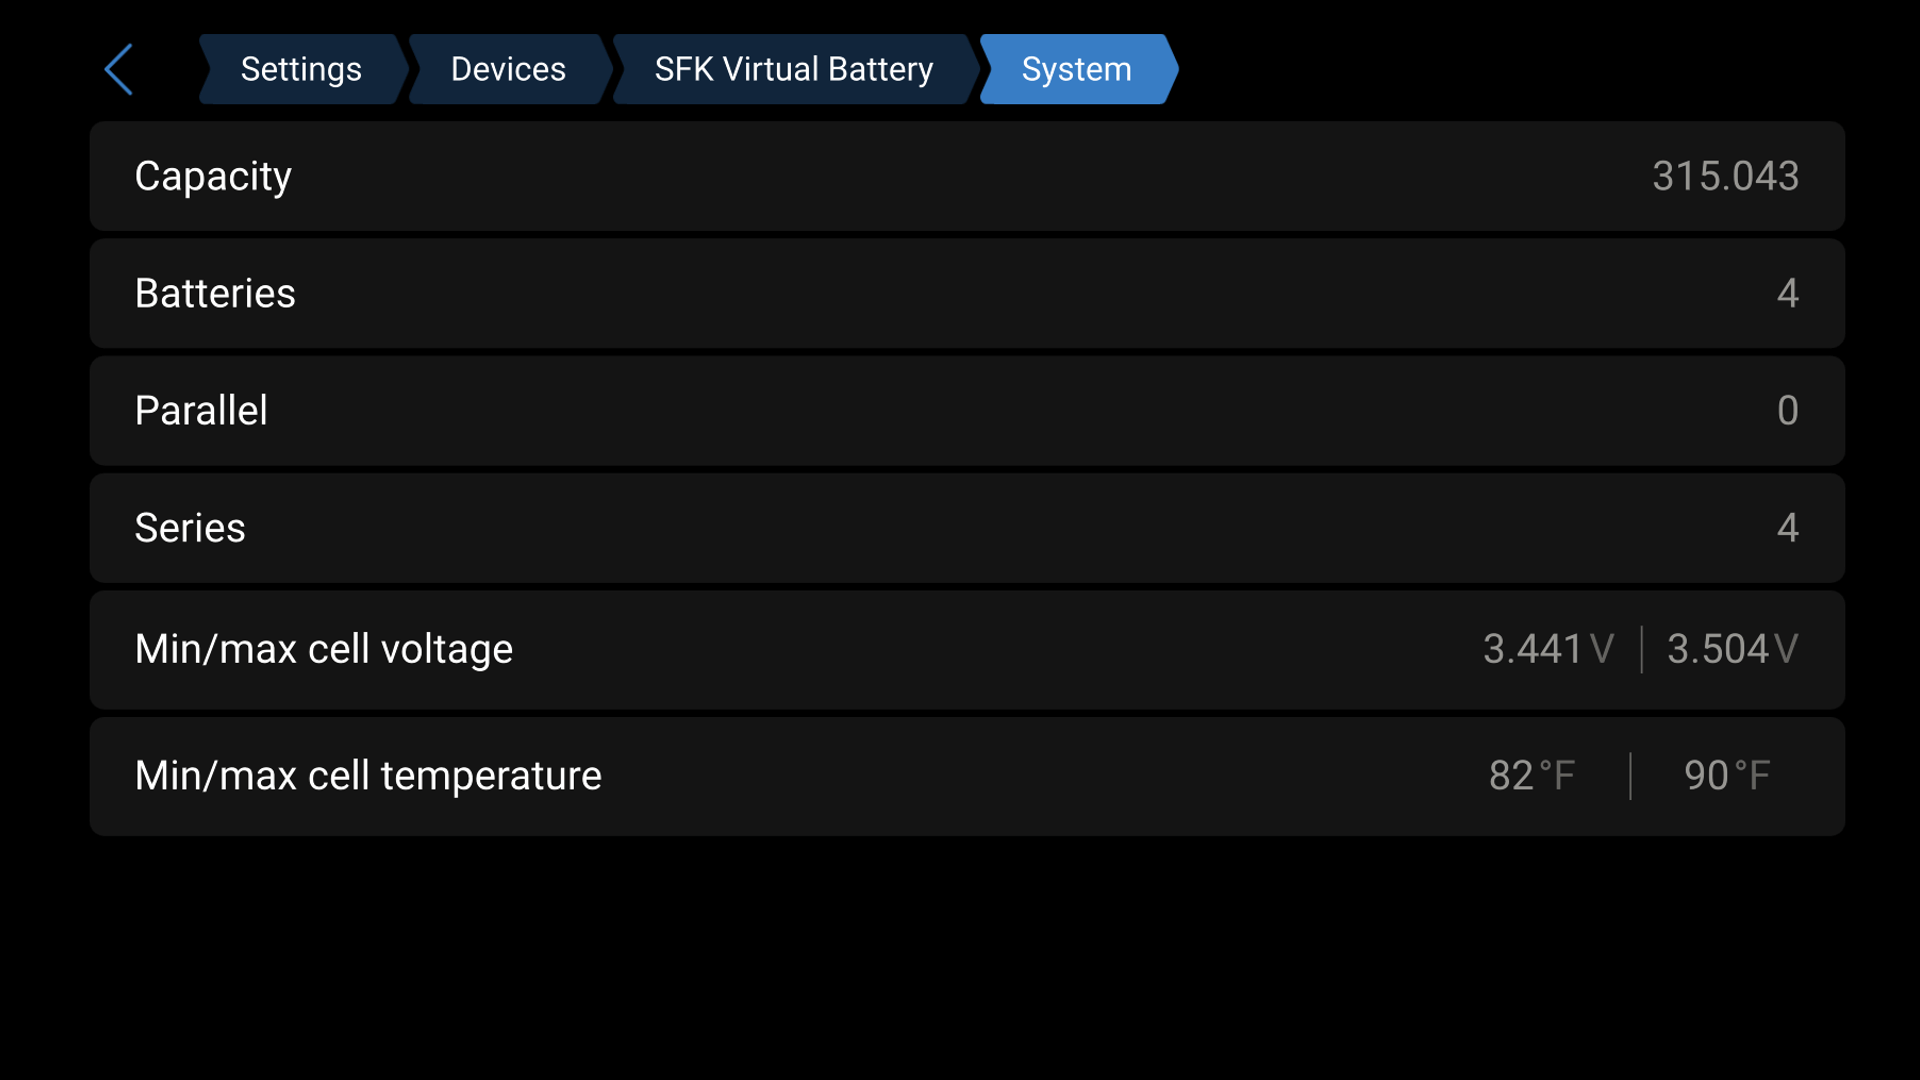The height and width of the screenshot is (1080, 1920).
Task: Open the Devices breadcrumb item
Action: 508,68
